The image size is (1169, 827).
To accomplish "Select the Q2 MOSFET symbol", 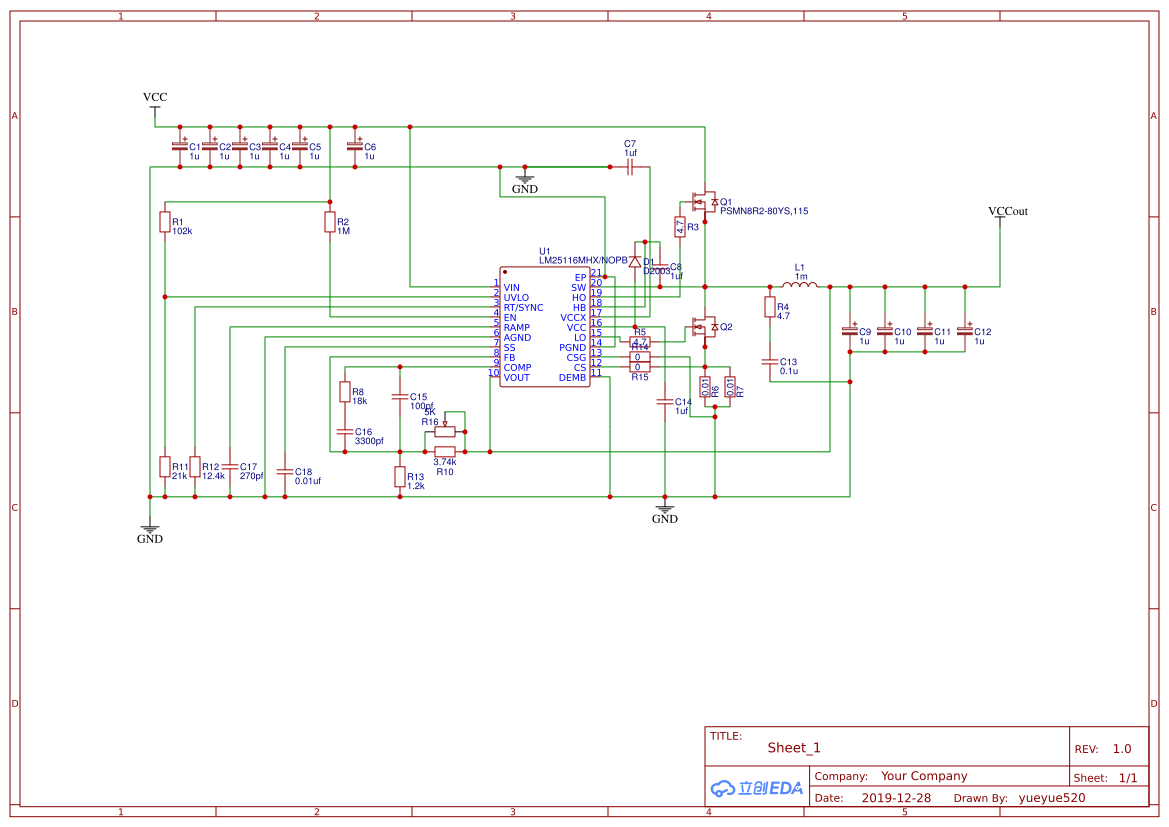I will (705, 327).
